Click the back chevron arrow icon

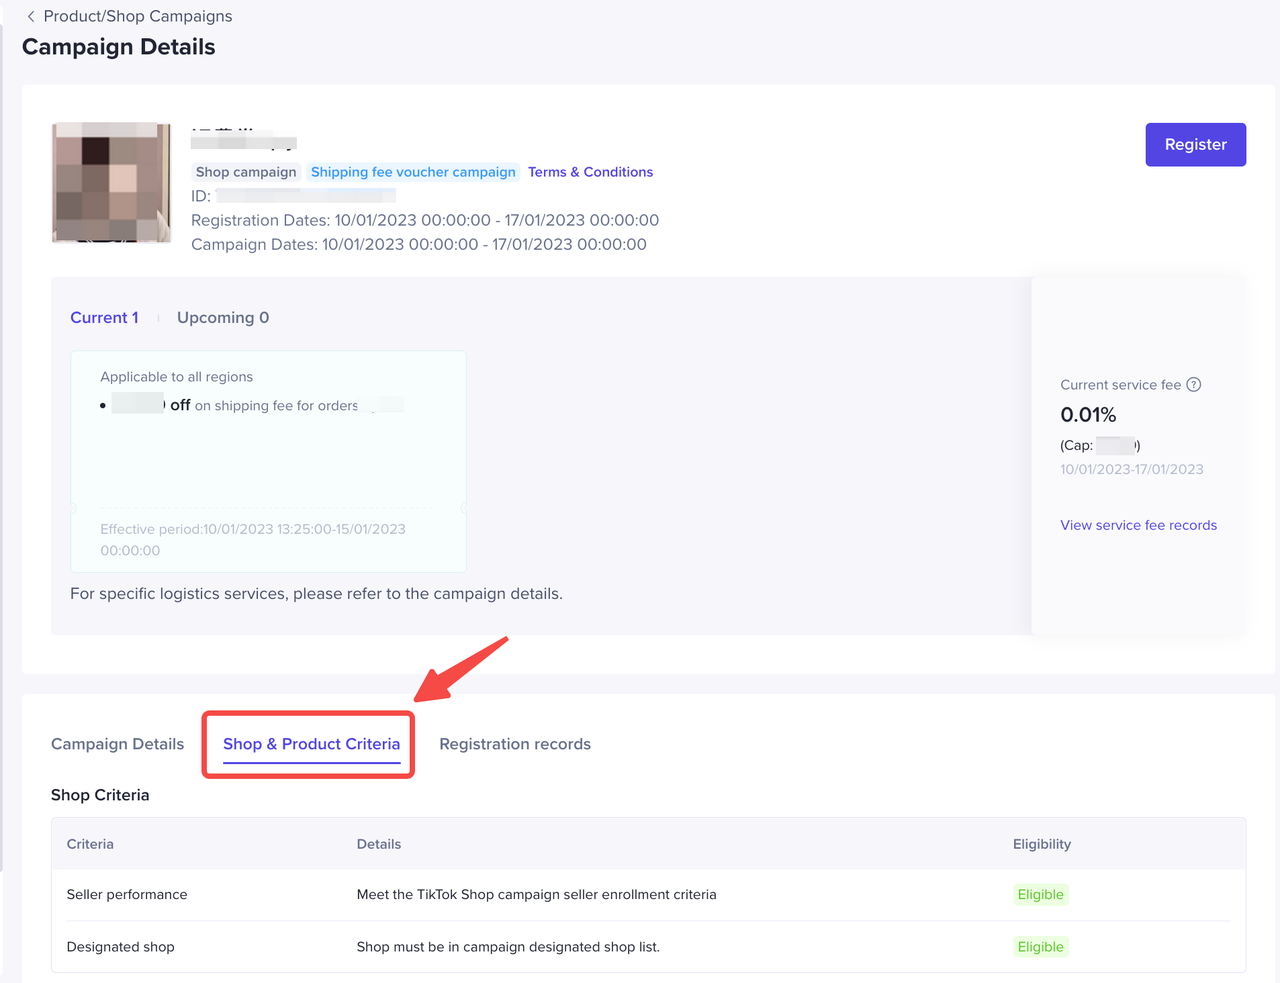coord(31,16)
